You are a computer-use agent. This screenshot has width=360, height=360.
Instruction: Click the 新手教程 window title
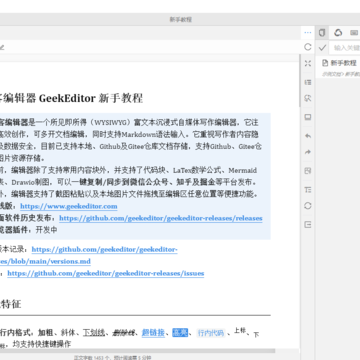click(180, 19)
